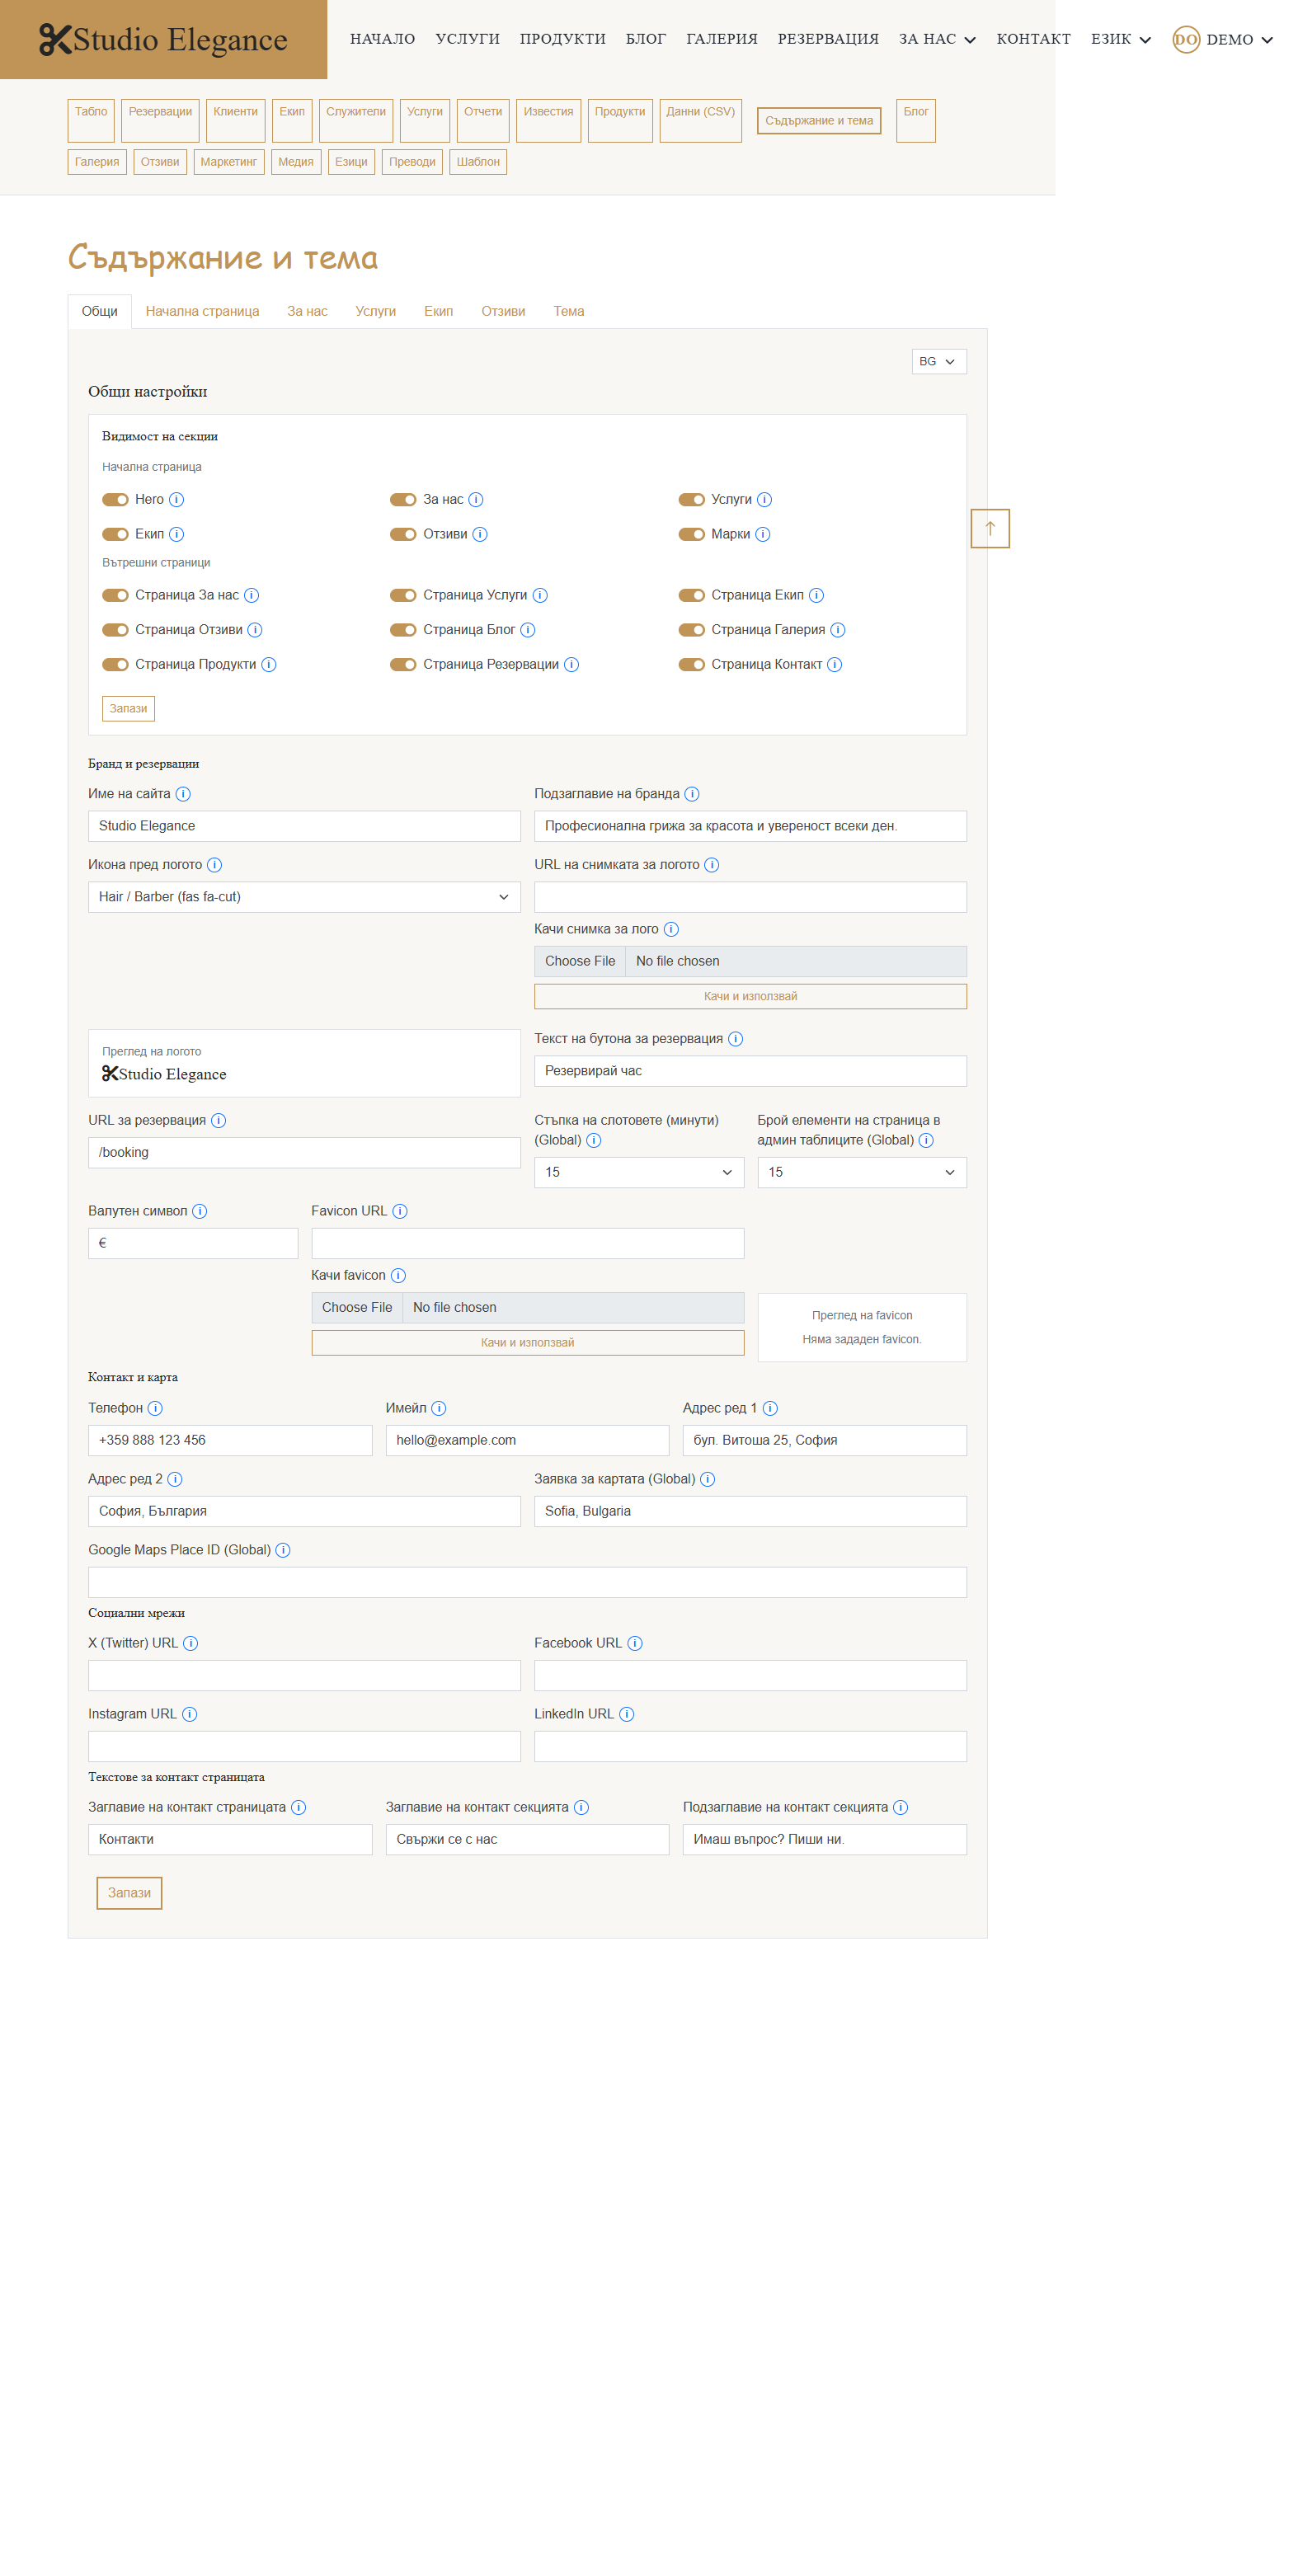Expand ЕЗИК language menu

click(1121, 39)
